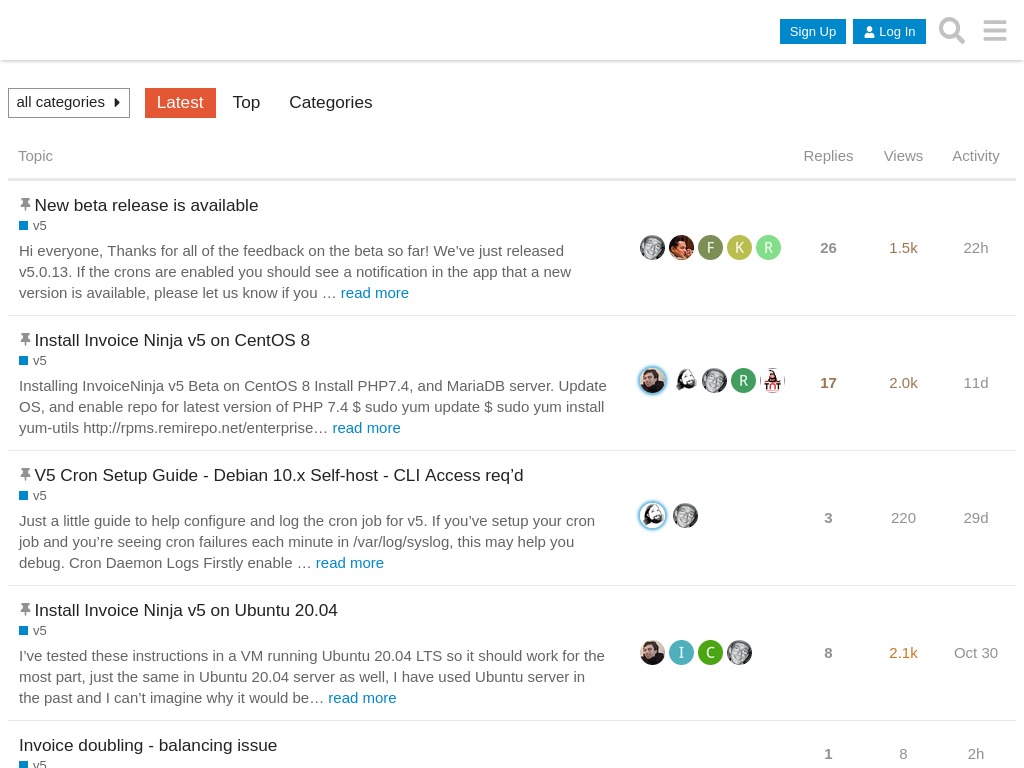Click the 2.0k views value
Viewport: 1024px width, 768px height.
point(903,383)
